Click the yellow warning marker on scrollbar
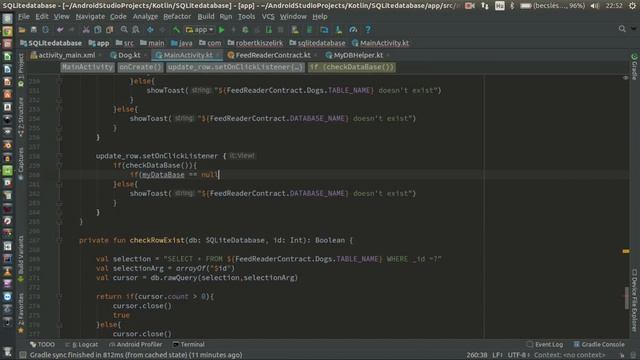Viewport: 640px width, 360px height. tap(626, 251)
